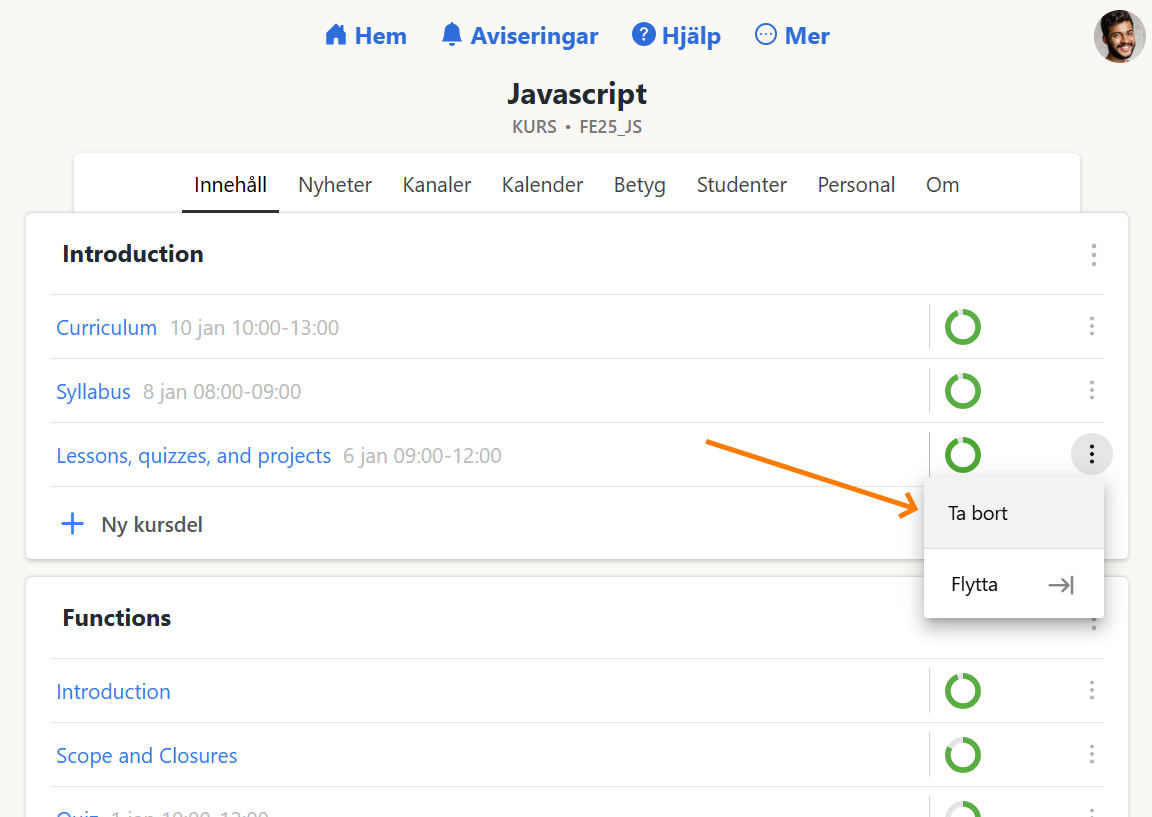Click Syllabus progress ring indicator
The image size is (1152, 817).
[x=963, y=391]
